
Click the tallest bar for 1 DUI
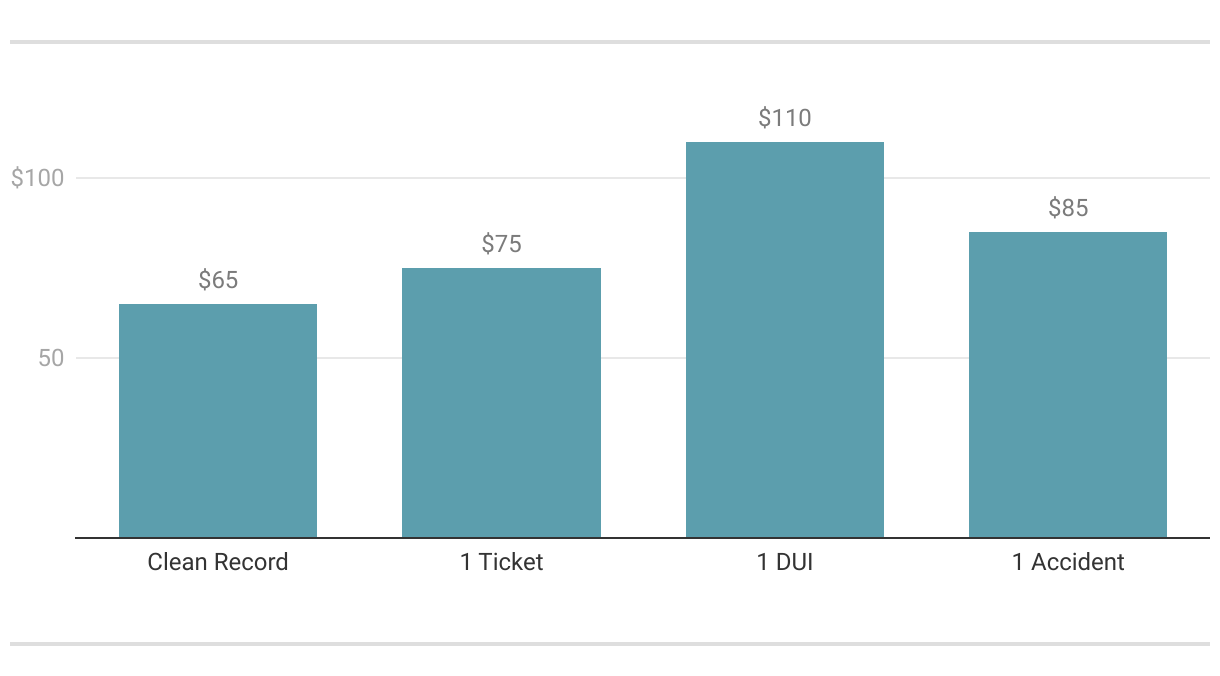point(785,340)
